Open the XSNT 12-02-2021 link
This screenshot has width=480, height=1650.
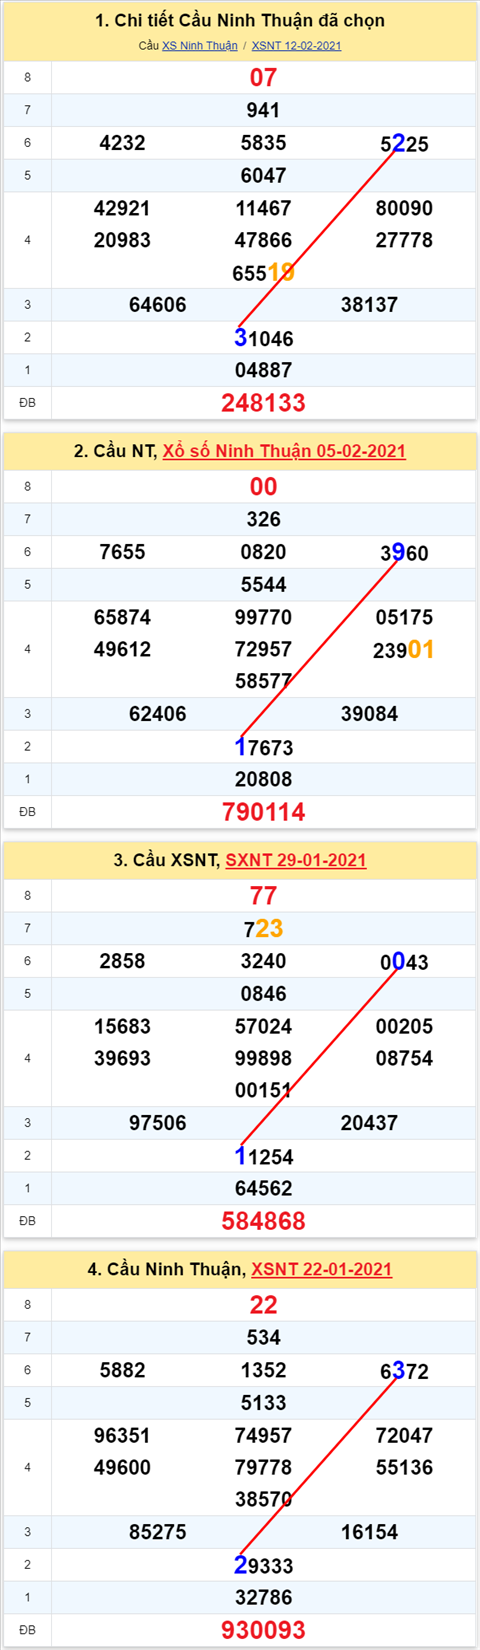tap(296, 46)
